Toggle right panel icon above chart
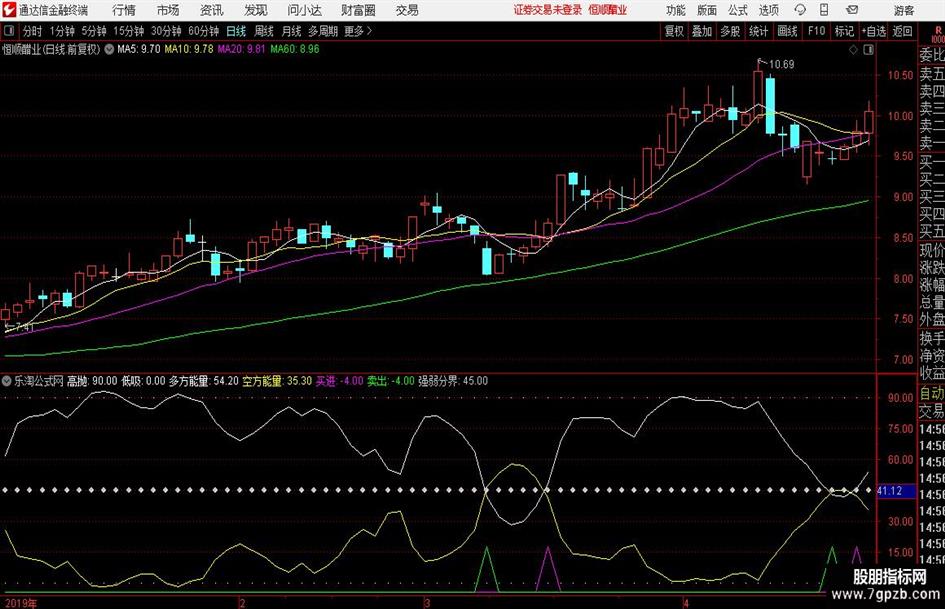The height and width of the screenshot is (609, 945). tap(868, 50)
